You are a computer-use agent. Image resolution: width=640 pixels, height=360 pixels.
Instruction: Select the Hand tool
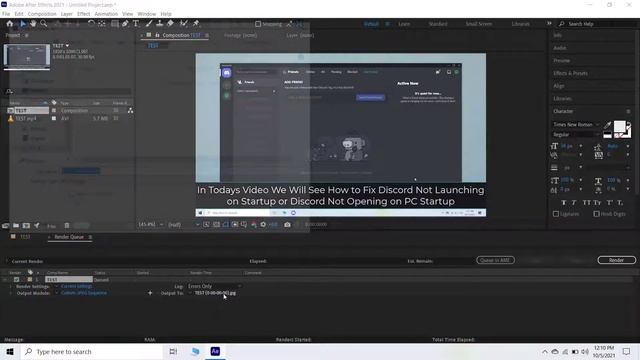(x=33, y=24)
